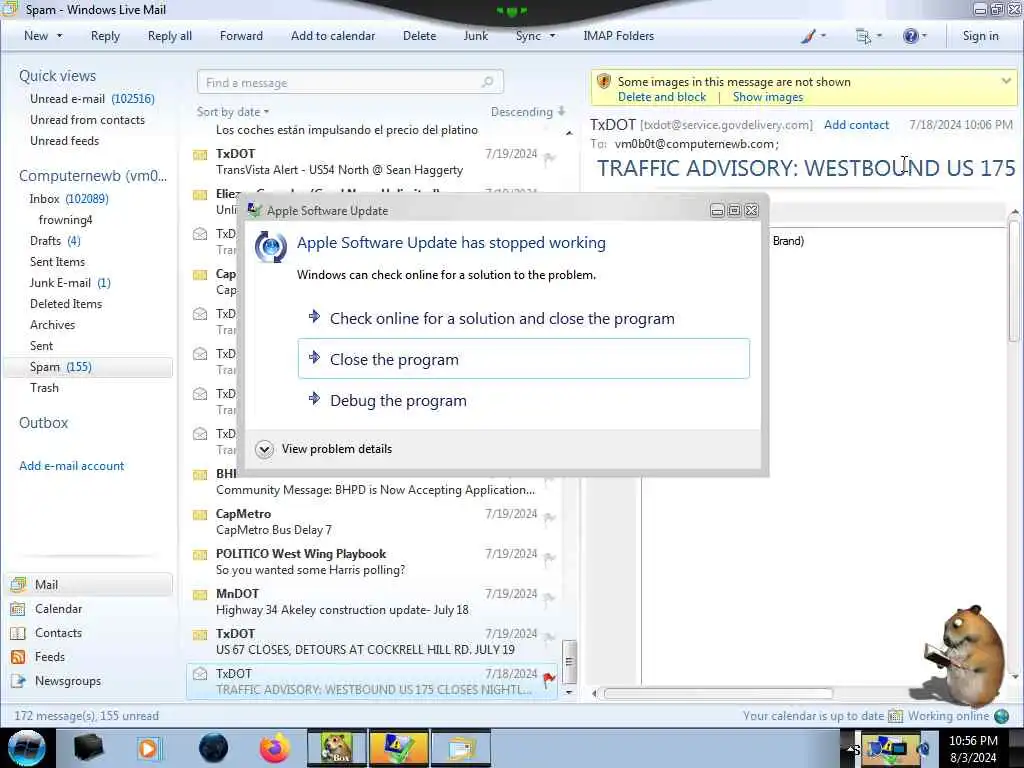This screenshot has height=768, width=1024.
Task: Click the reading pane vertical scrollbar
Action: 1014,281
